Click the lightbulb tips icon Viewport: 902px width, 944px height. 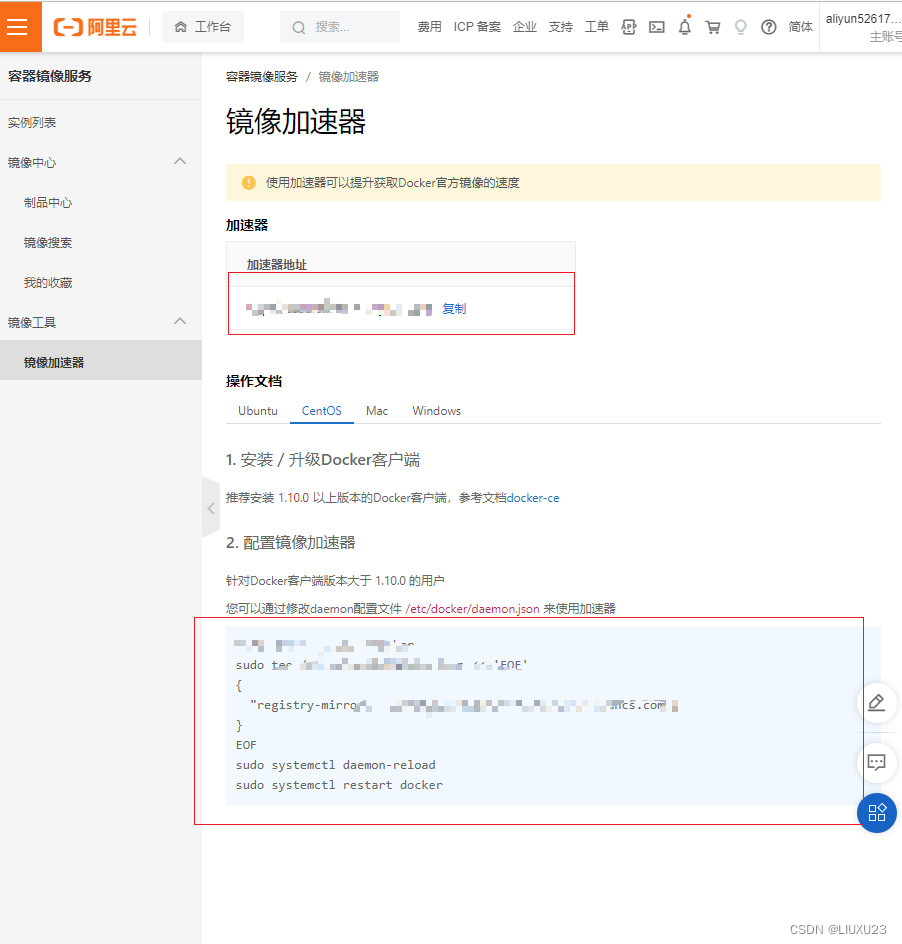point(741,27)
